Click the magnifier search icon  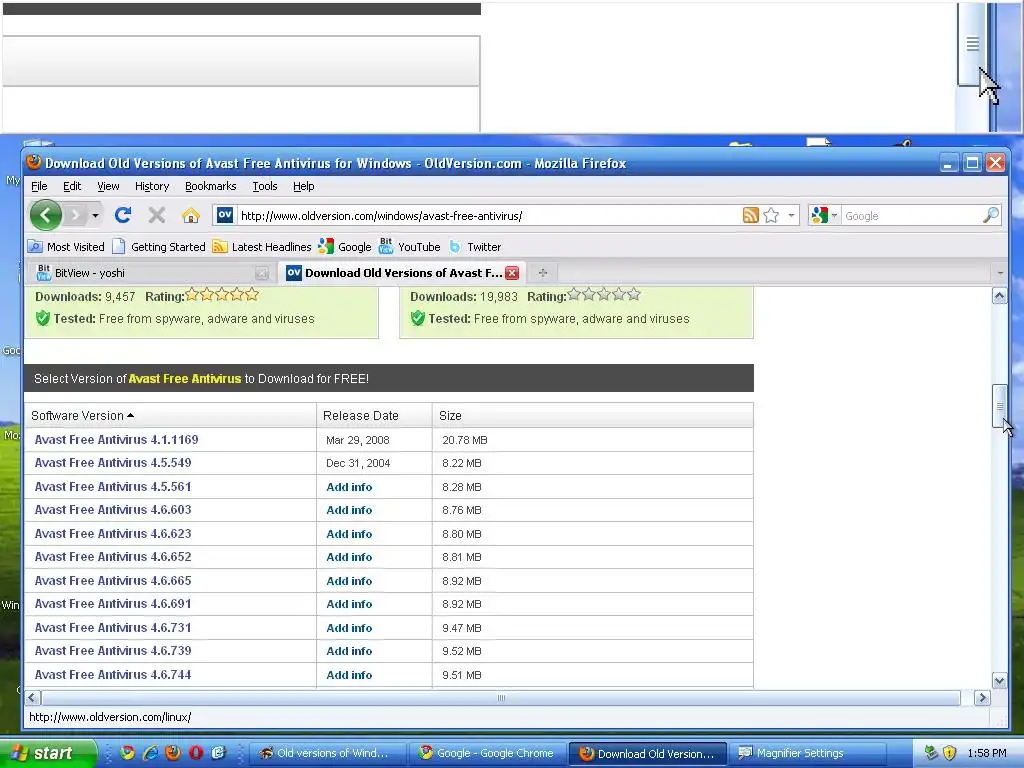(991, 215)
